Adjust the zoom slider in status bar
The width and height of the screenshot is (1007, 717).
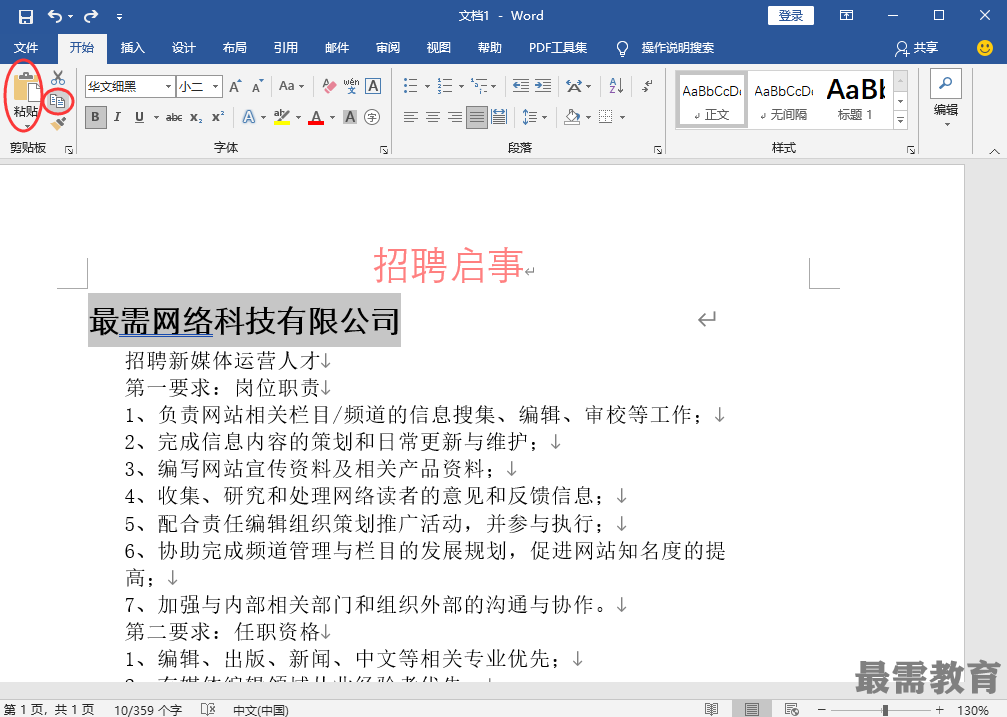coord(885,710)
